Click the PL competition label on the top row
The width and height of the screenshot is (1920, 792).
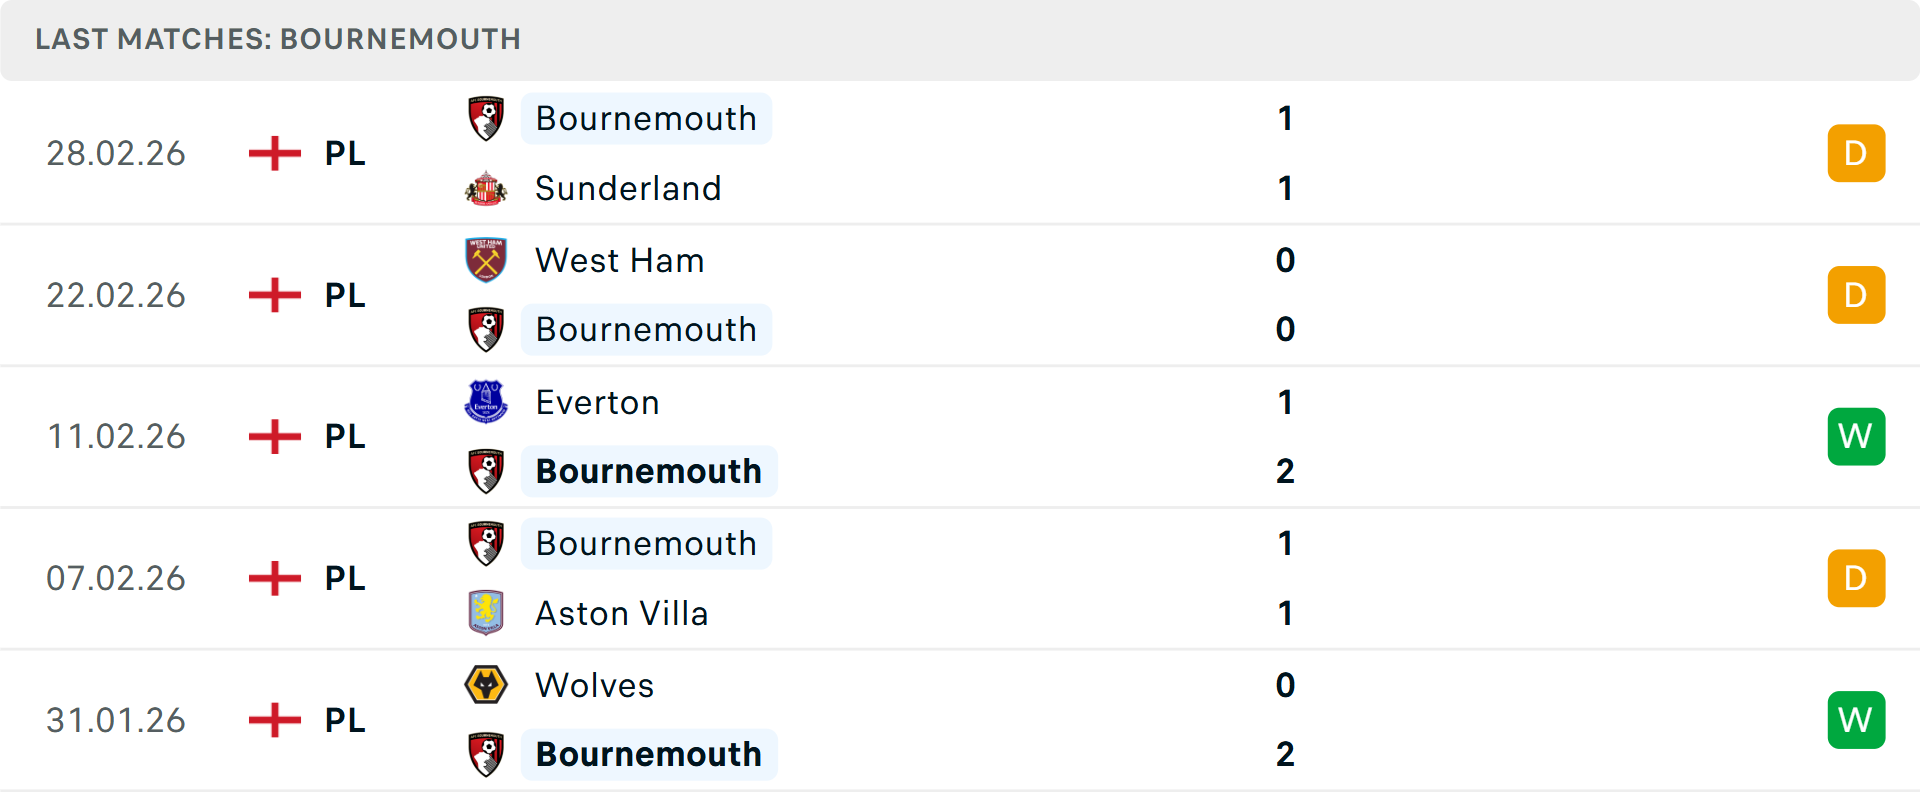[x=343, y=153]
